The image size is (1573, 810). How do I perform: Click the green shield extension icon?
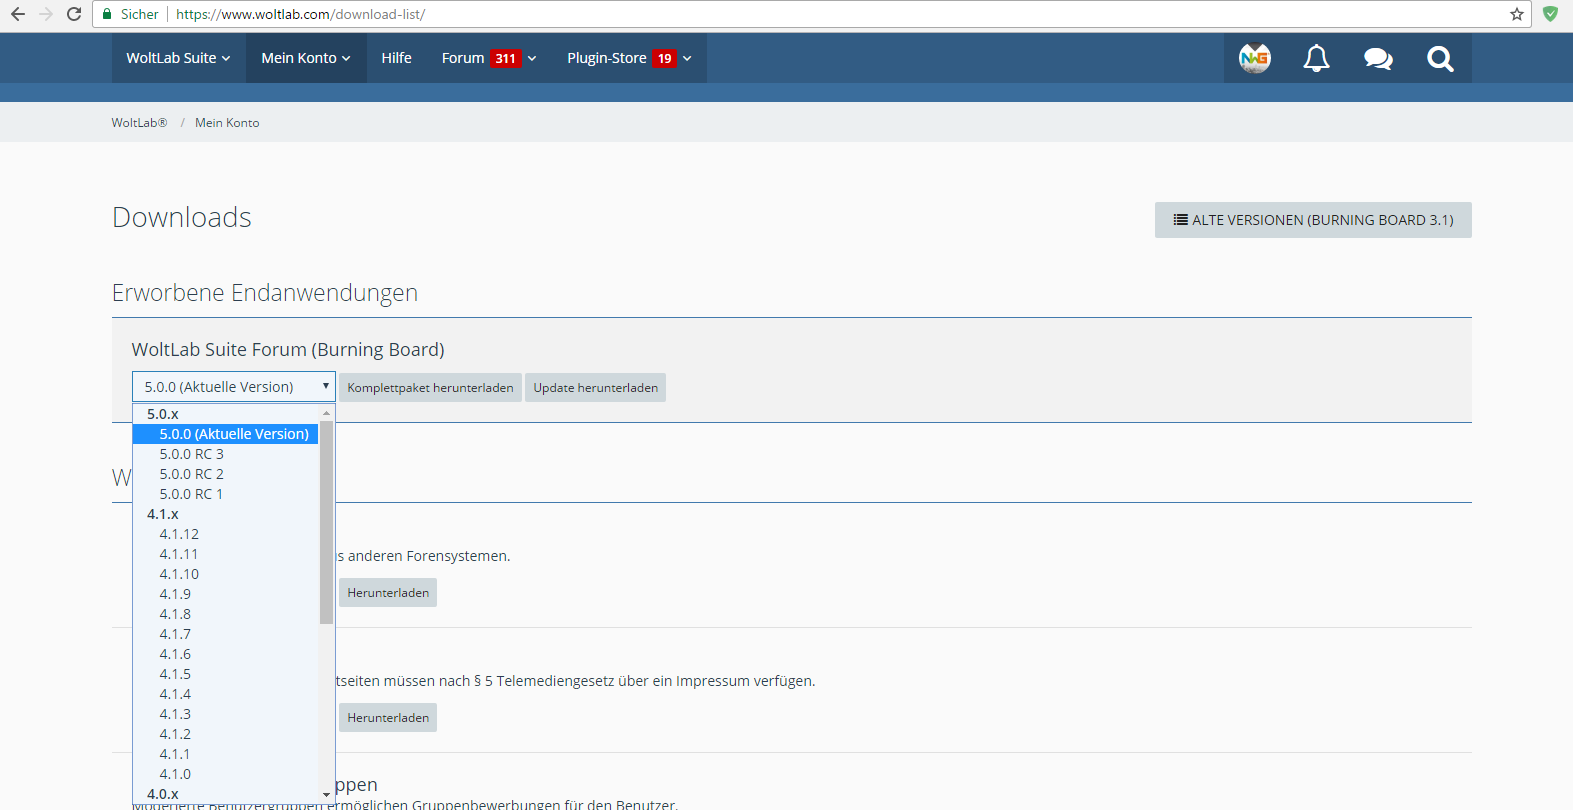pyautogui.click(x=1550, y=14)
